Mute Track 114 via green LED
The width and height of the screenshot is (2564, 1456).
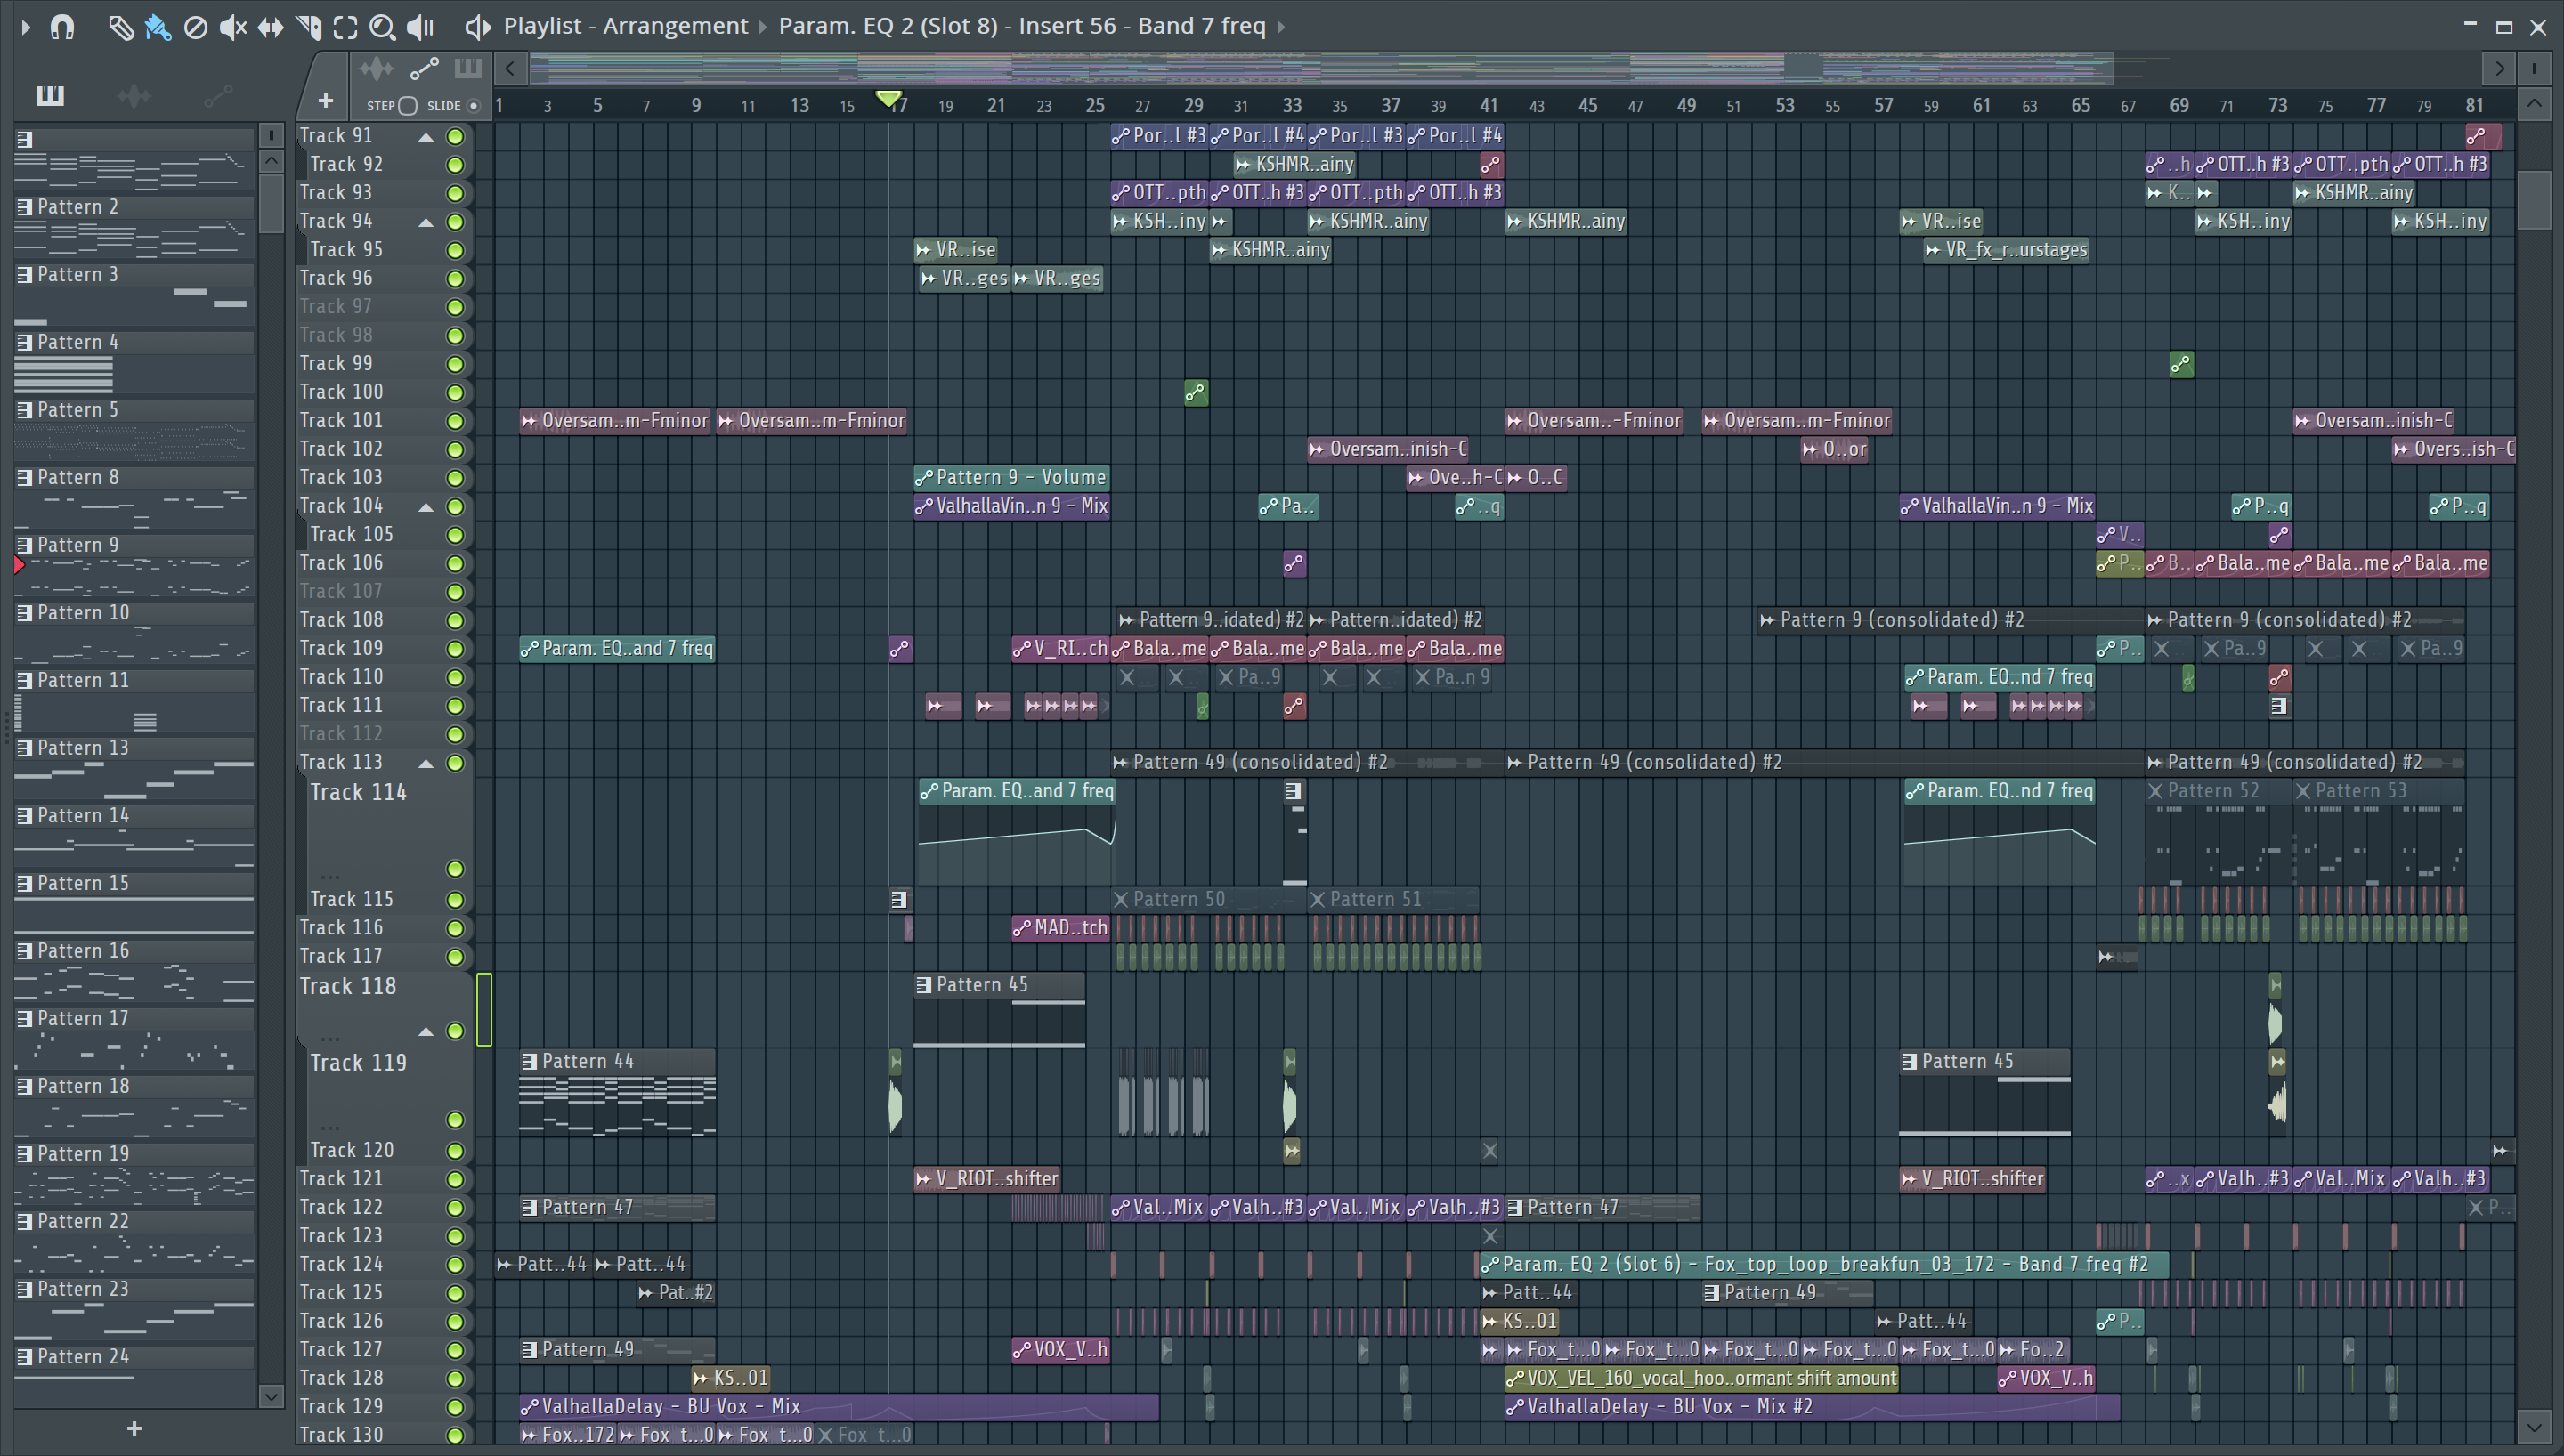[x=455, y=869]
